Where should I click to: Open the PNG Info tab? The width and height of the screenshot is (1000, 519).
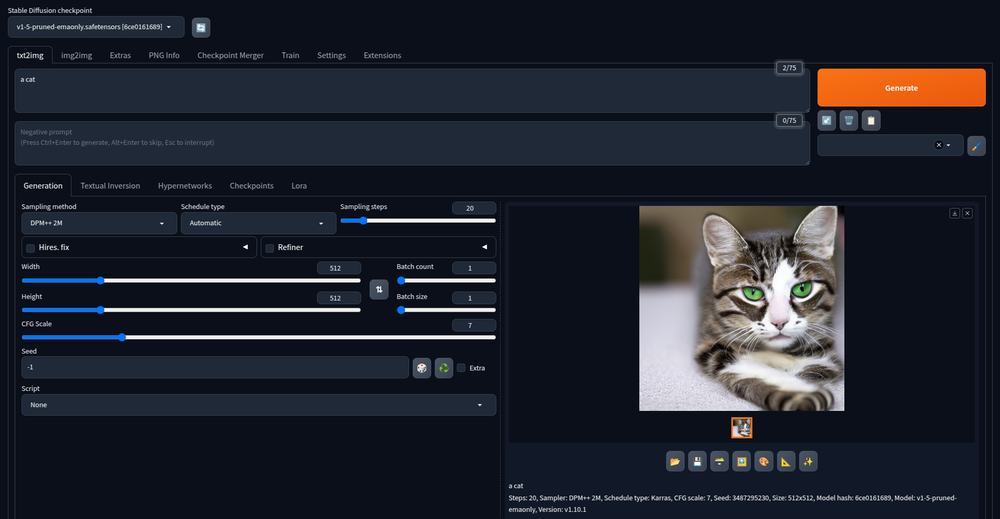(164, 55)
